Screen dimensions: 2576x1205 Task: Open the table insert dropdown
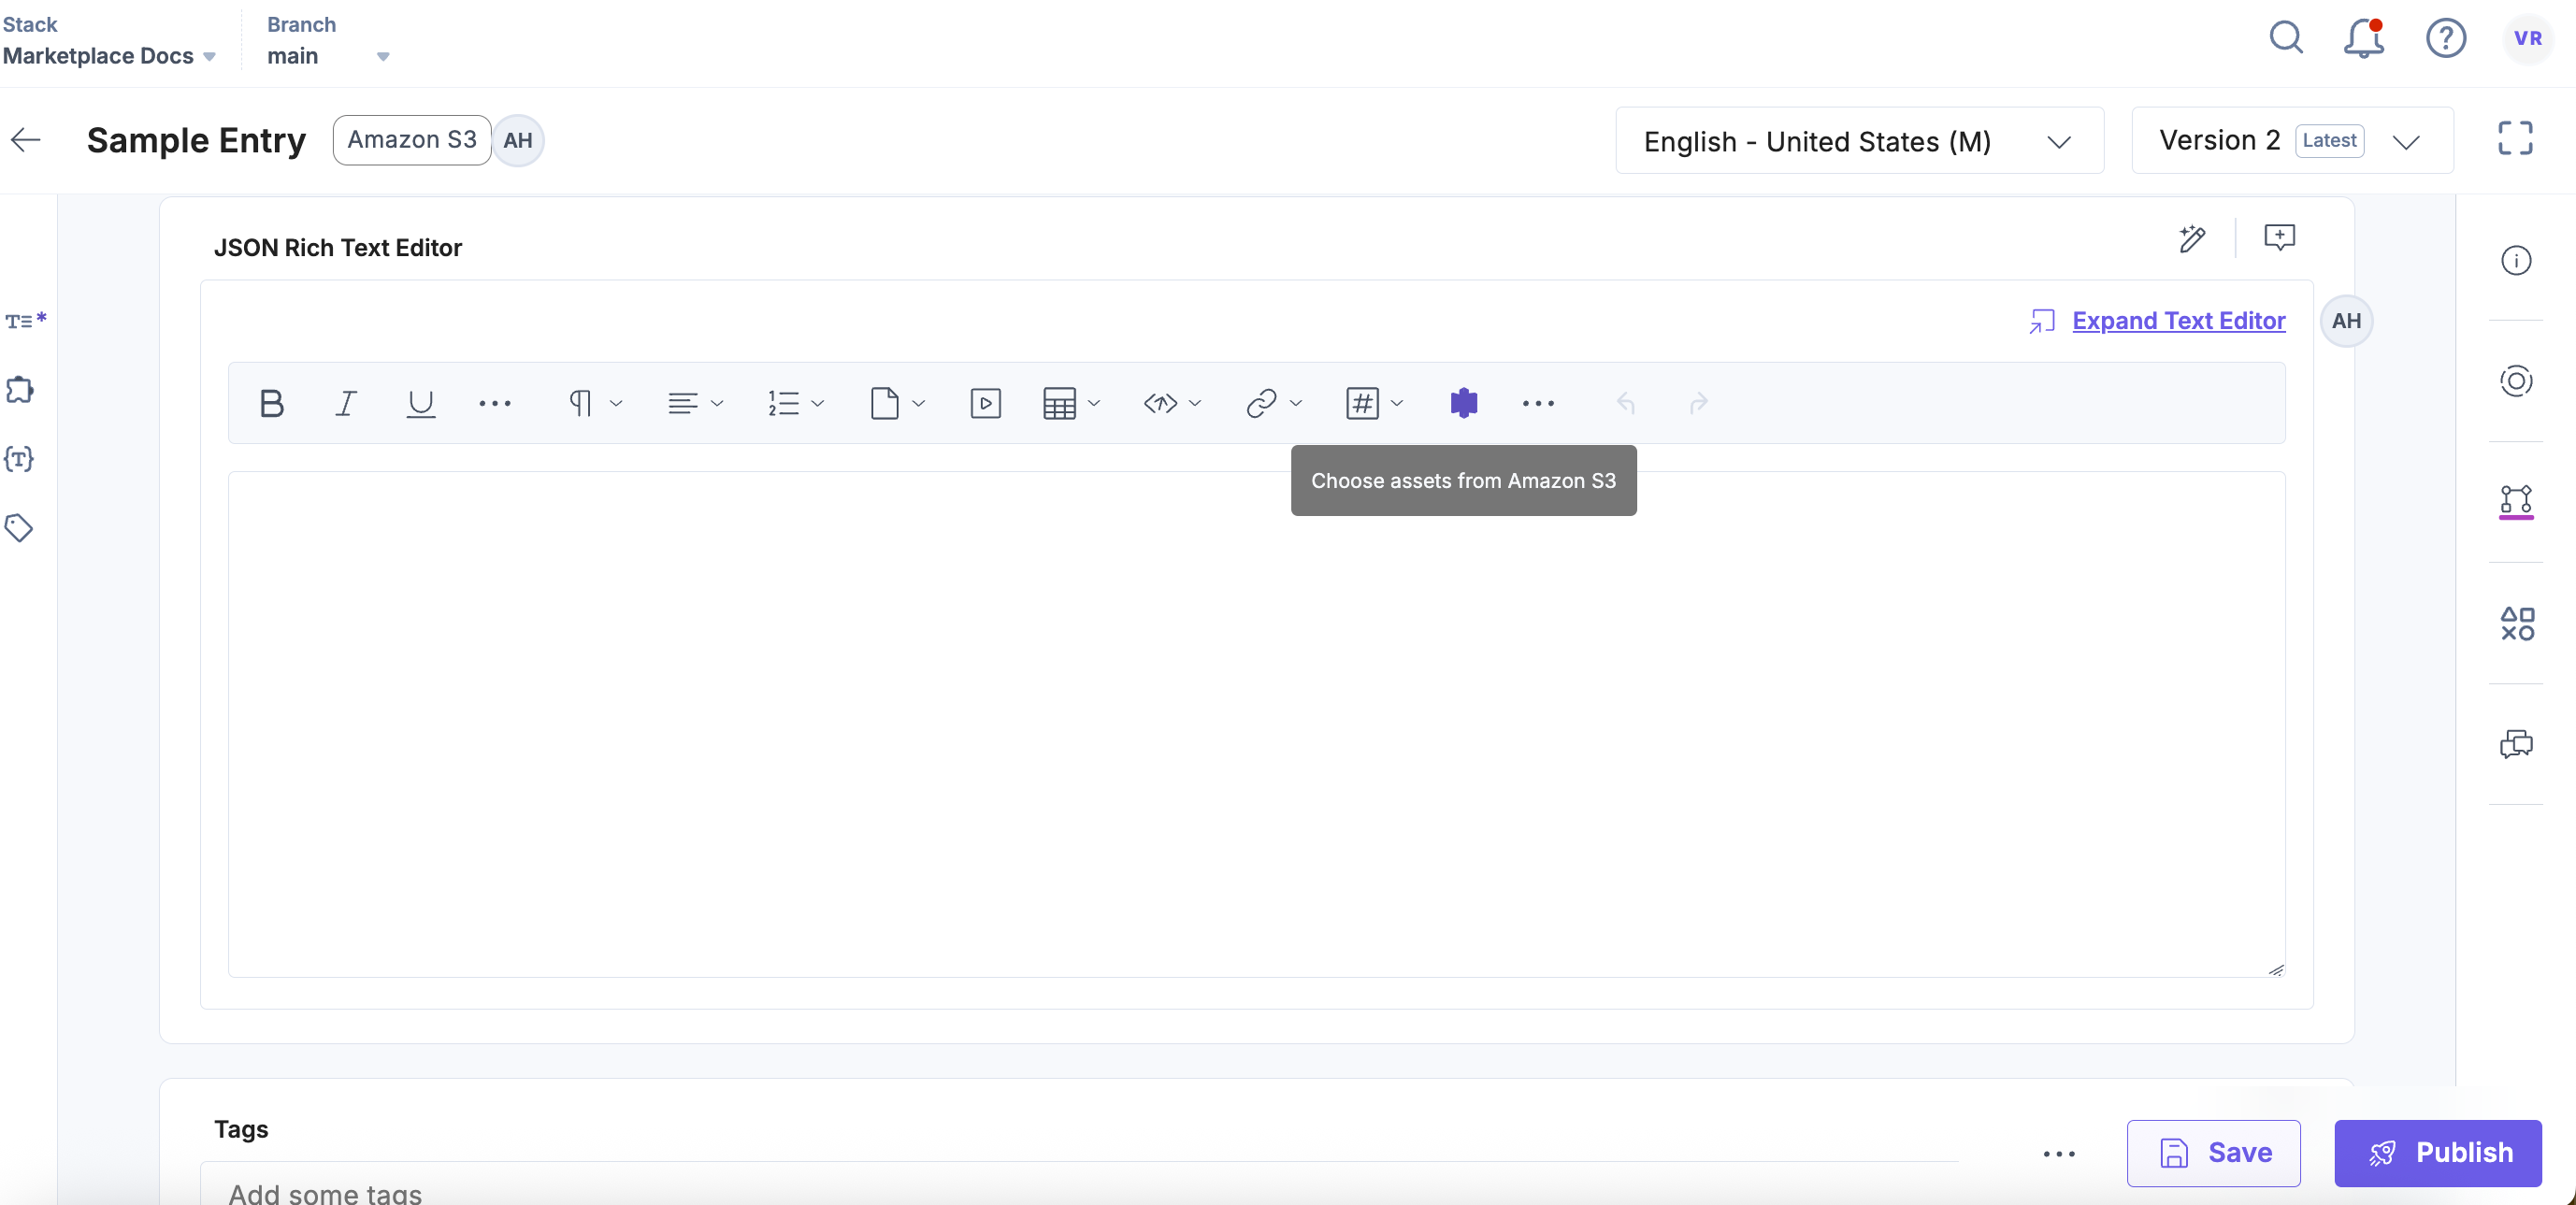pos(1070,403)
